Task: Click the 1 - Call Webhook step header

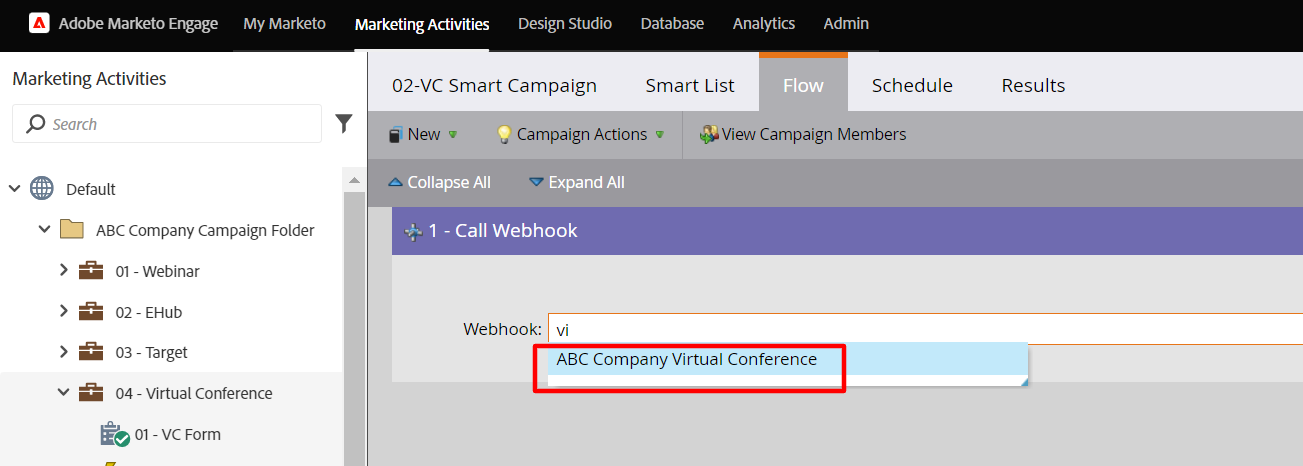Action: [x=847, y=231]
